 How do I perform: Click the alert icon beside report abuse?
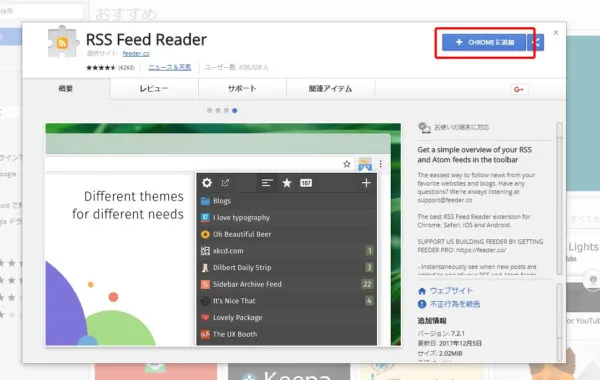(x=422, y=304)
